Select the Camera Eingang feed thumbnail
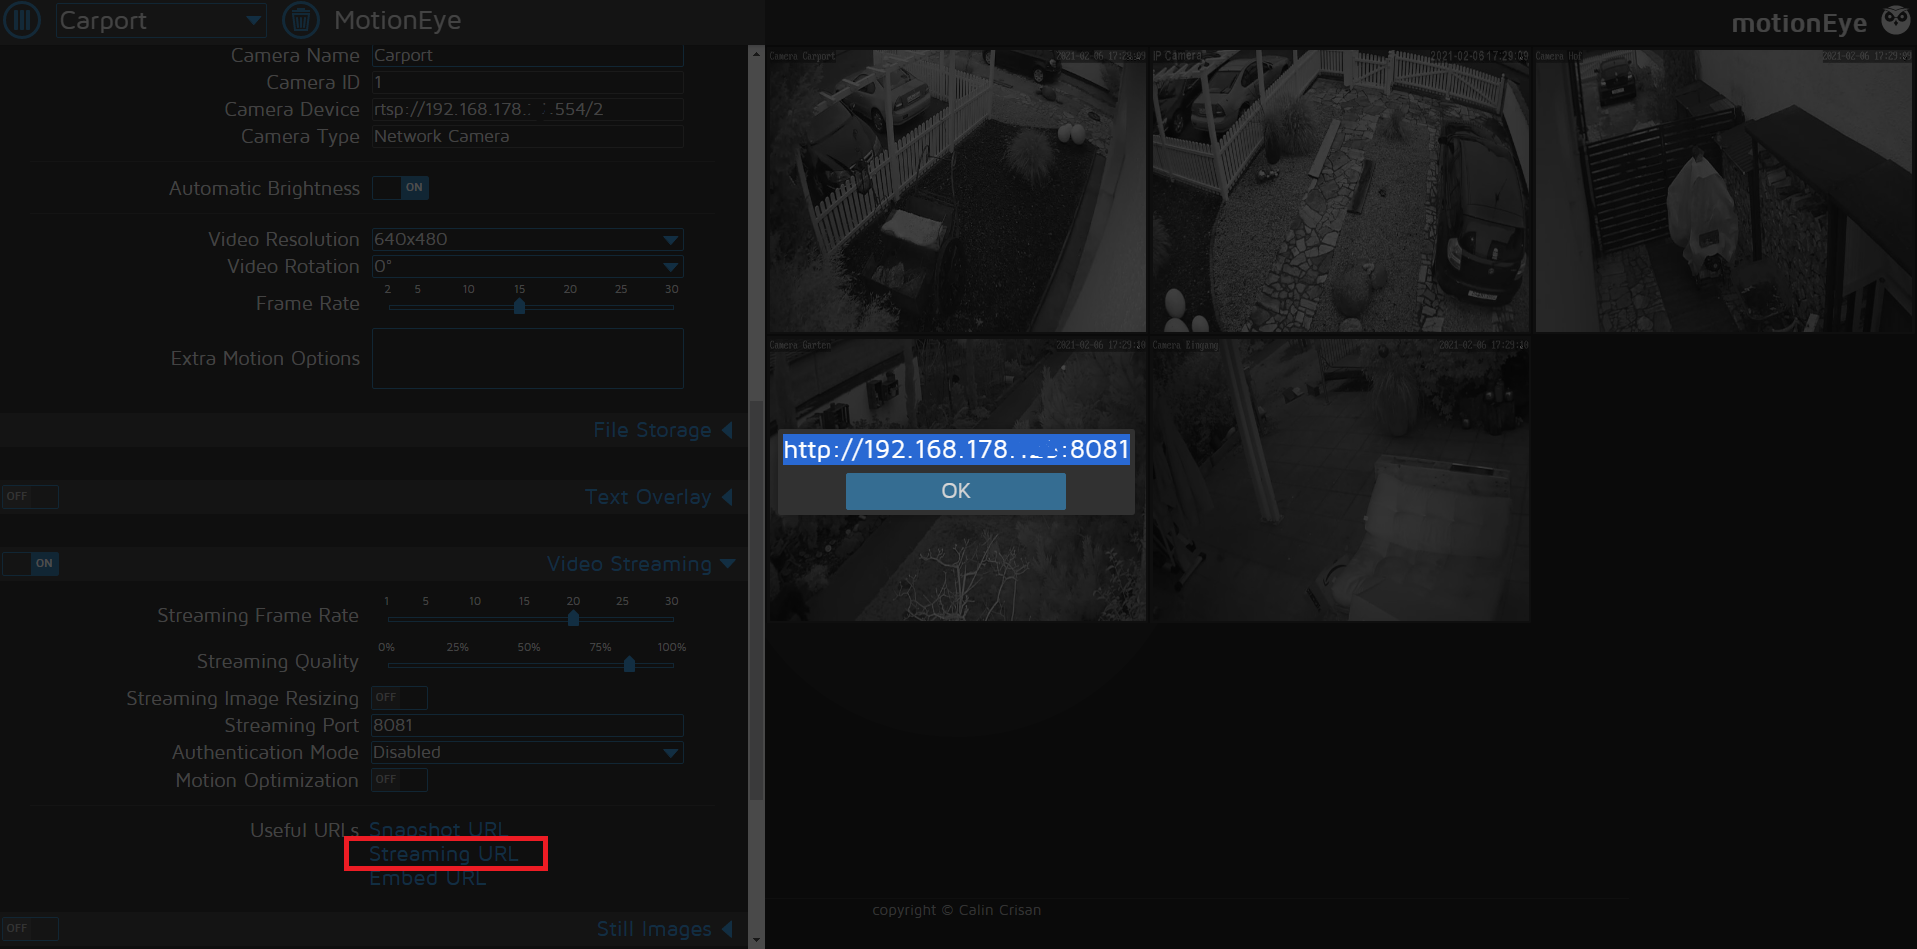The height and width of the screenshot is (949, 1917). 1340,480
